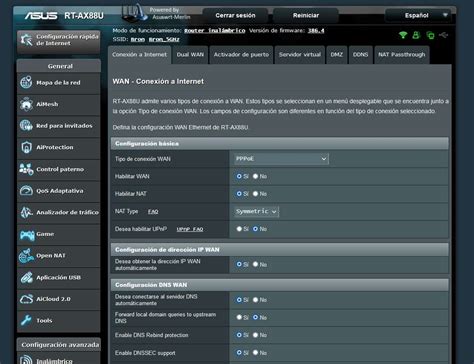Screen dimensions: 474x364
Task: Click the green WiFi status icon
Action: coord(403,35)
